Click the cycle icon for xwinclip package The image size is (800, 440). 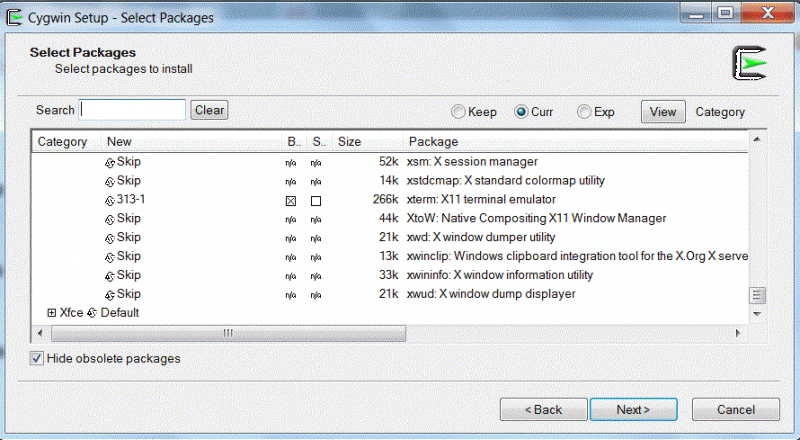[110, 257]
